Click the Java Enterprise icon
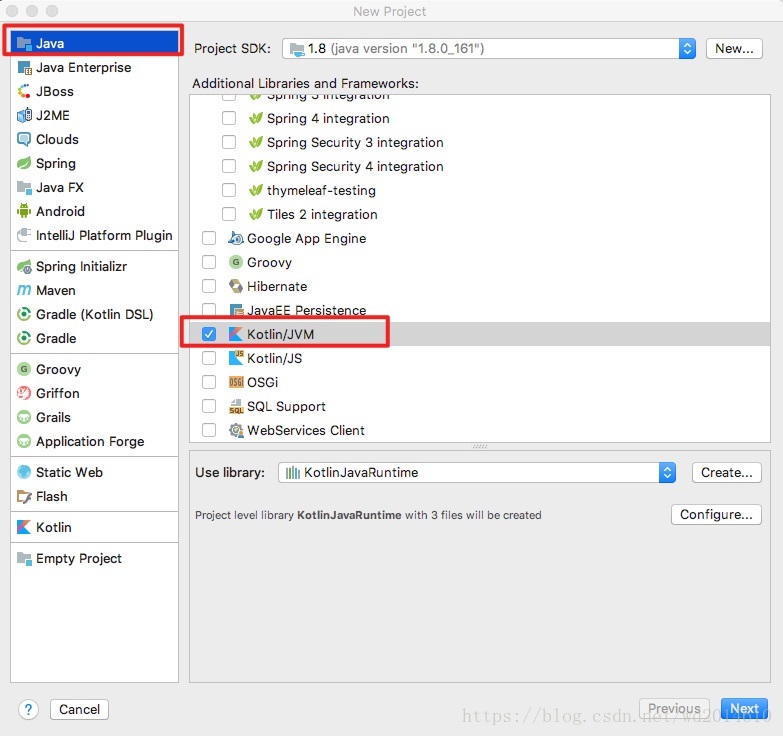Viewport: 783px width, 736px height. coord(24,67)
